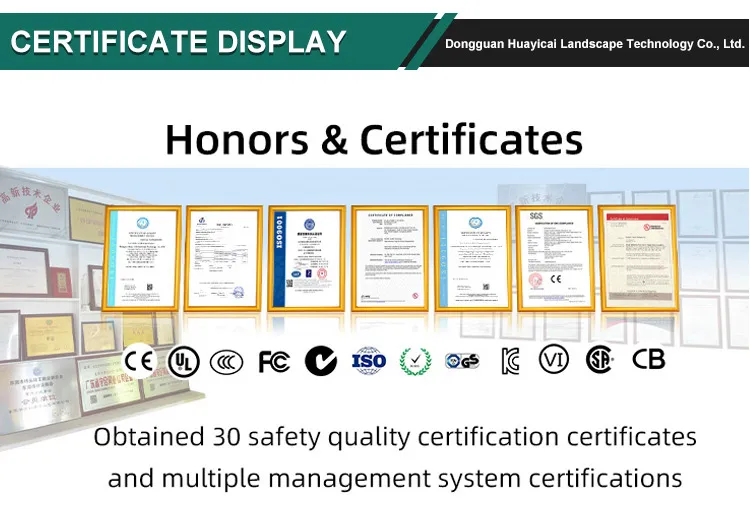Click Dongguan Huayicai Landscape Technology company name
750x518 pixels.
594,44
